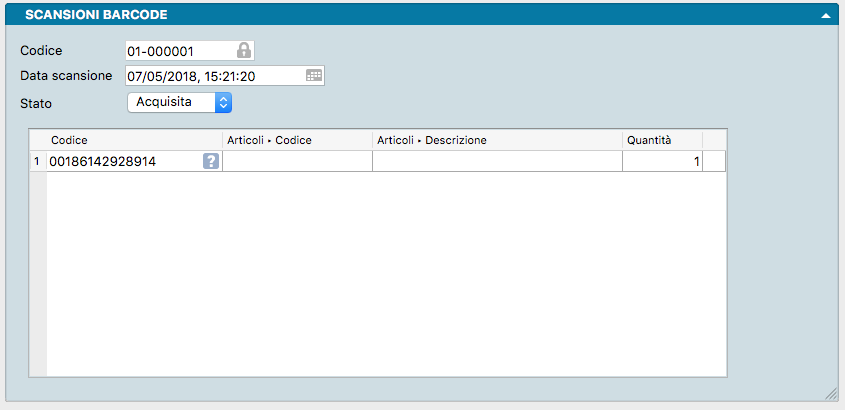Click the blank last column header after Quantità
Viewport: 845px width, 410px height.
coord(714,140)
